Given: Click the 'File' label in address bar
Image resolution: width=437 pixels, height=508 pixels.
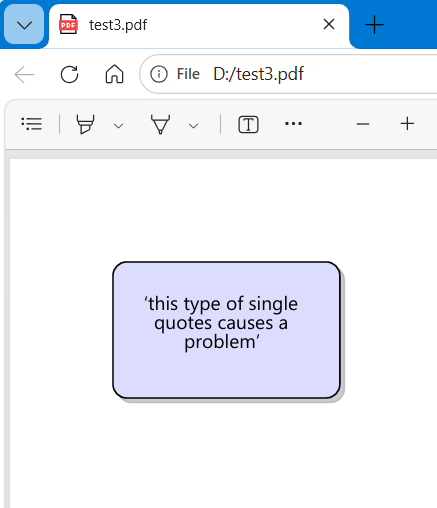Looking at the screenshot, I should coord(188,74).
